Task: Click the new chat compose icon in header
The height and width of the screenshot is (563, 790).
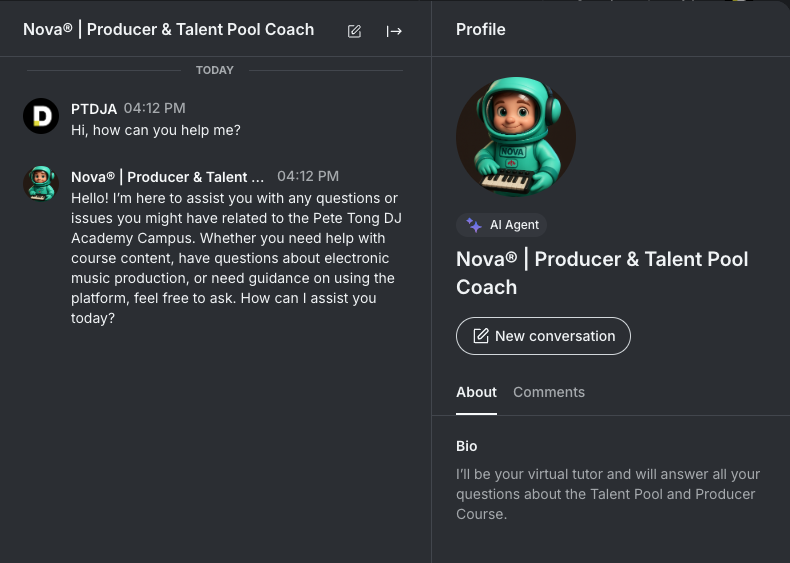Action: coord(354,31)
